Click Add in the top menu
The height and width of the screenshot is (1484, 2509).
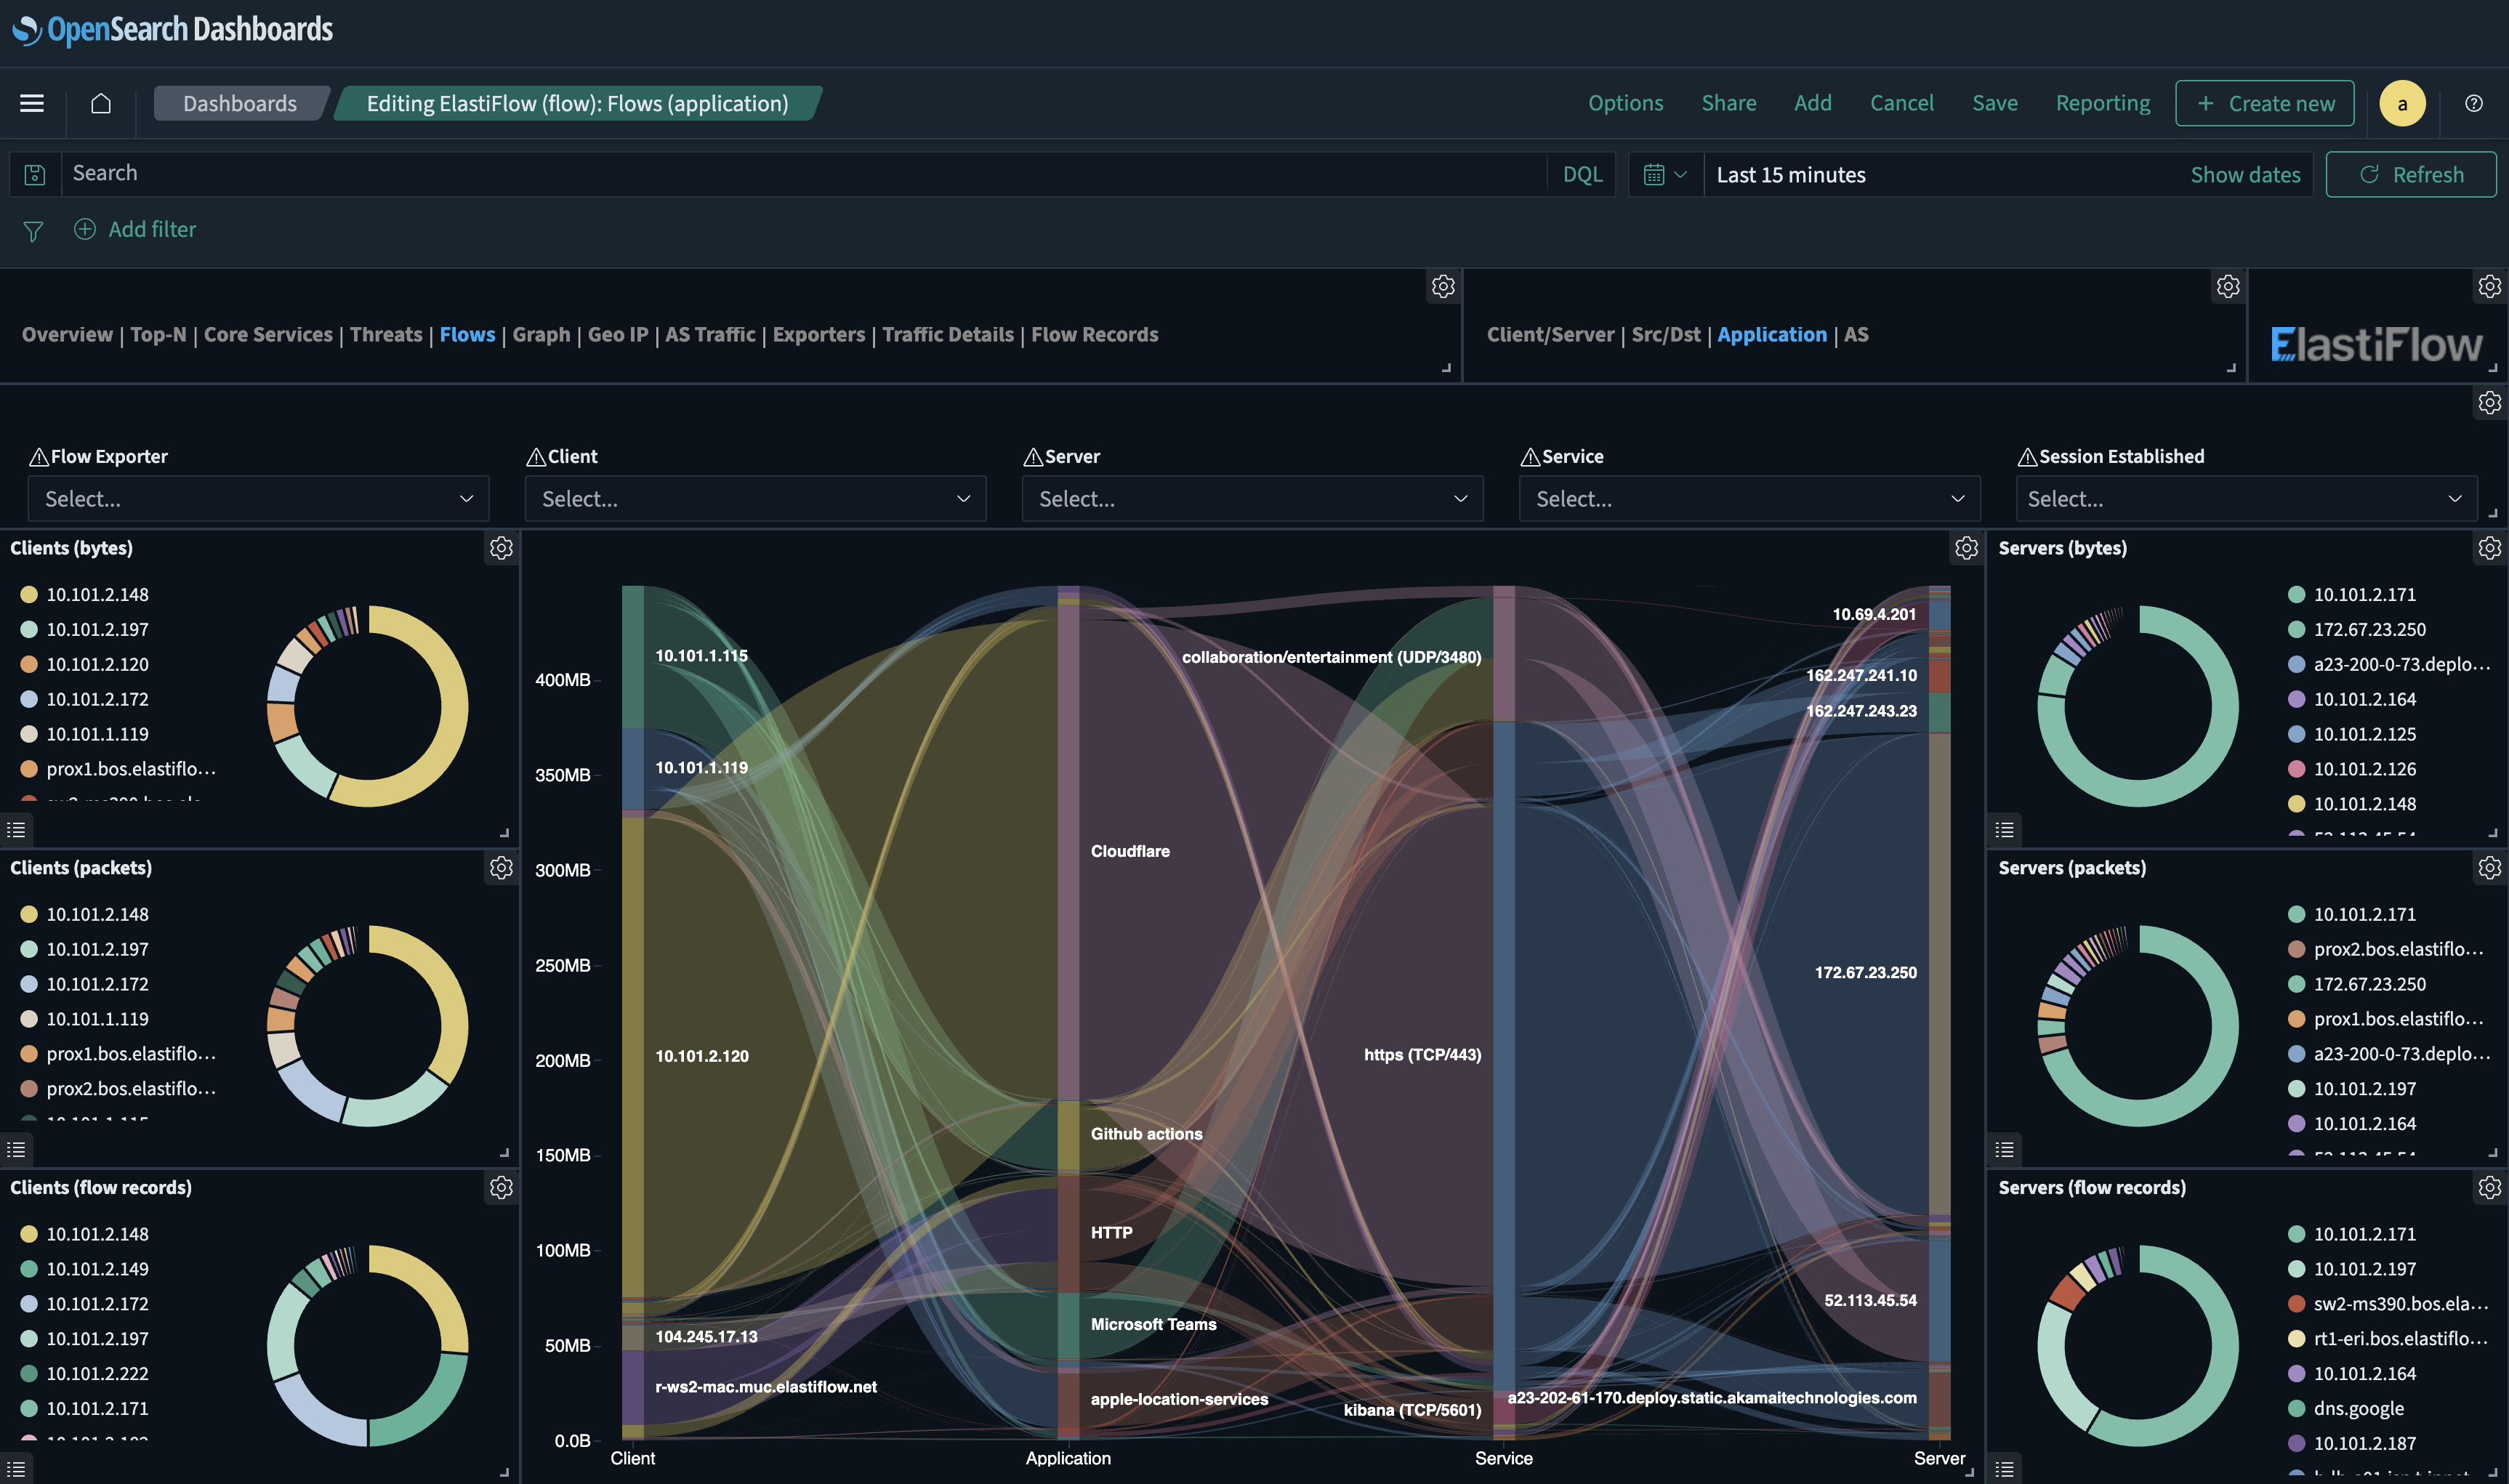(1812, 103)
